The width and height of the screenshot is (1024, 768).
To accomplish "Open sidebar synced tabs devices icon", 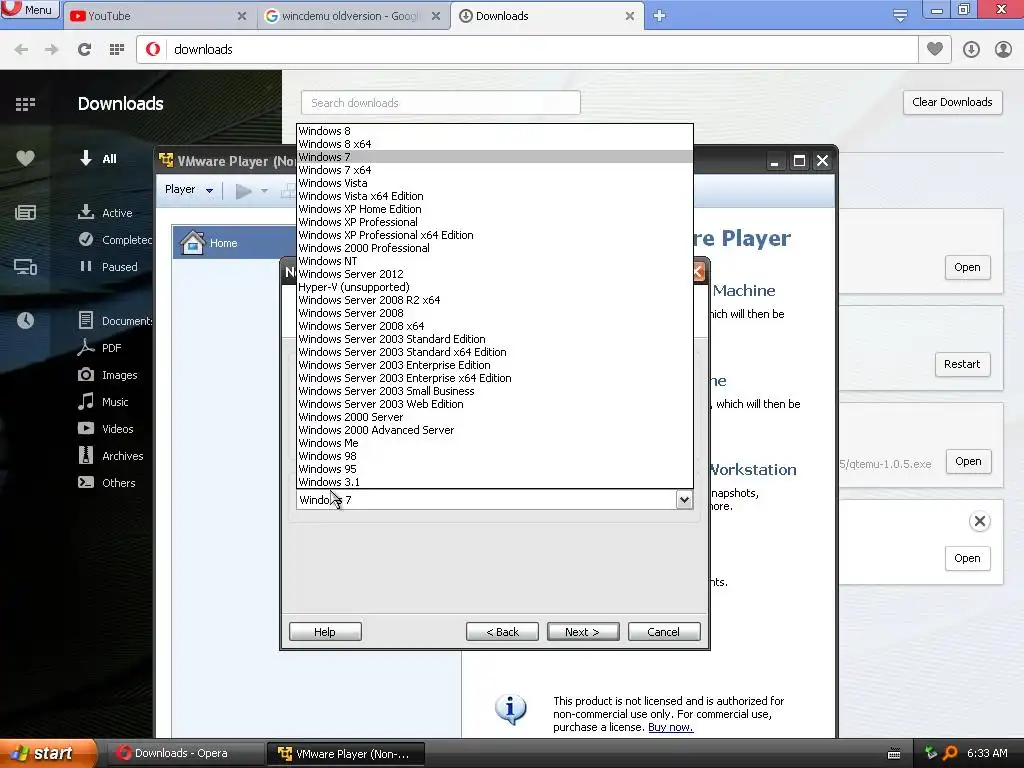I will pyautogui.click(x=25, y=266).
